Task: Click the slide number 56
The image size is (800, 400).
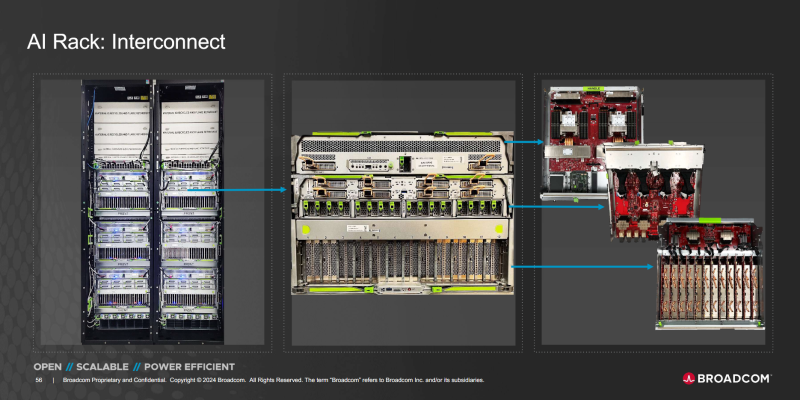Action: [39, 381]
